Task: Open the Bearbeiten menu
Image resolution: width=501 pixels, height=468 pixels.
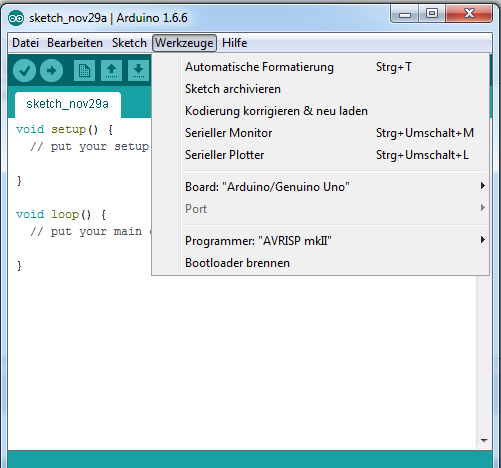Action: 75,43
